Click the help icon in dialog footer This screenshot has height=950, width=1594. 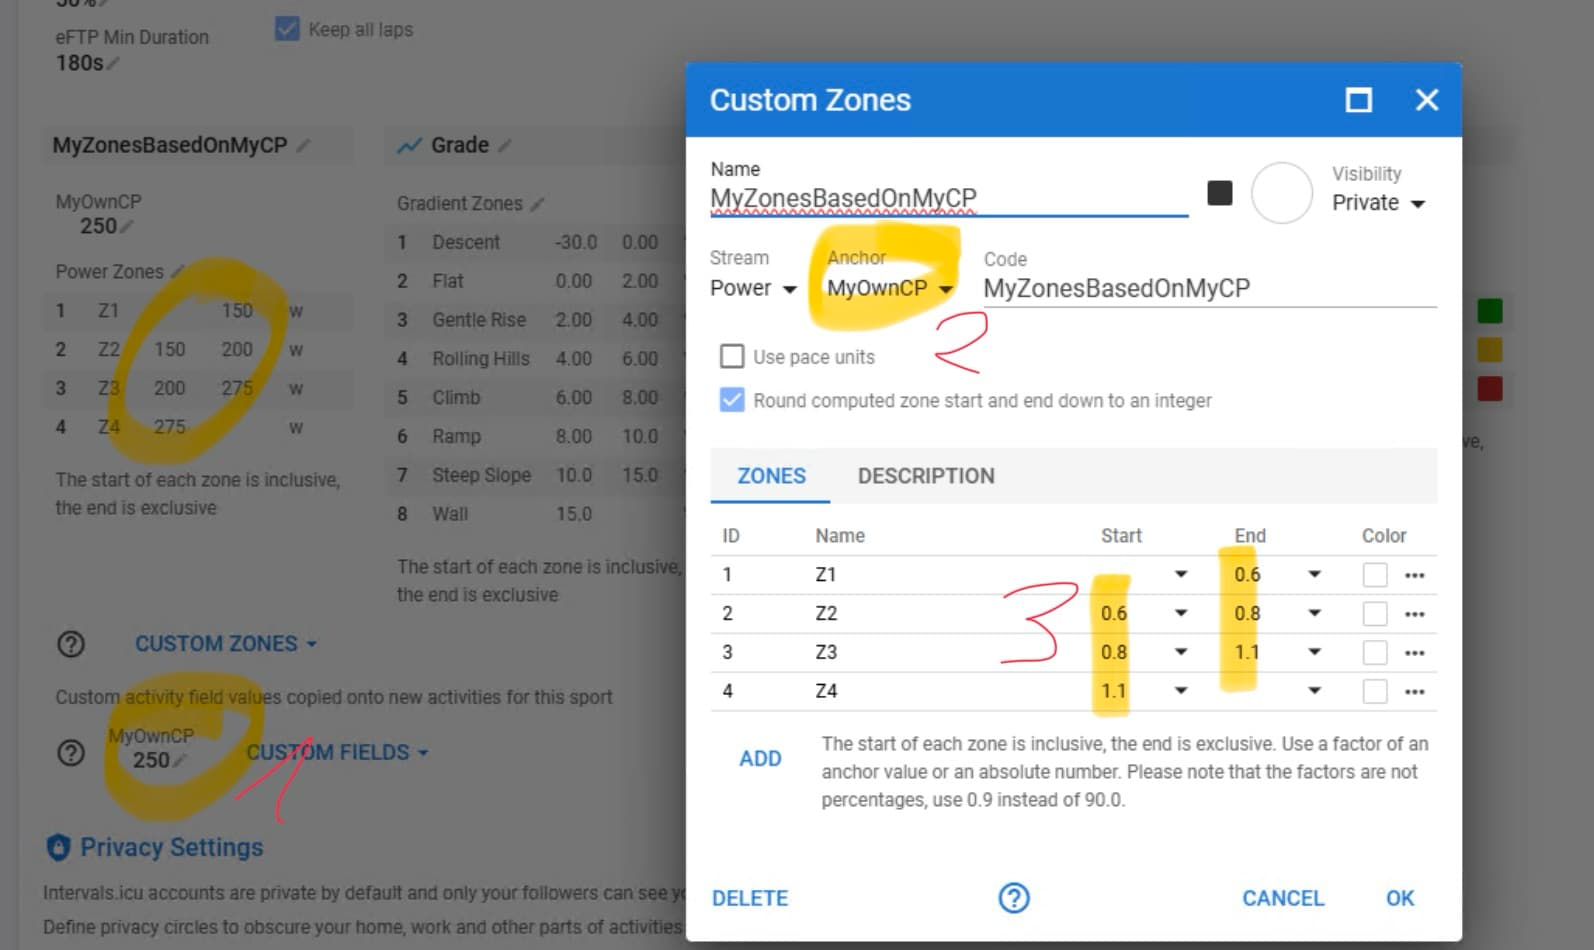(x=1013, y=898)
